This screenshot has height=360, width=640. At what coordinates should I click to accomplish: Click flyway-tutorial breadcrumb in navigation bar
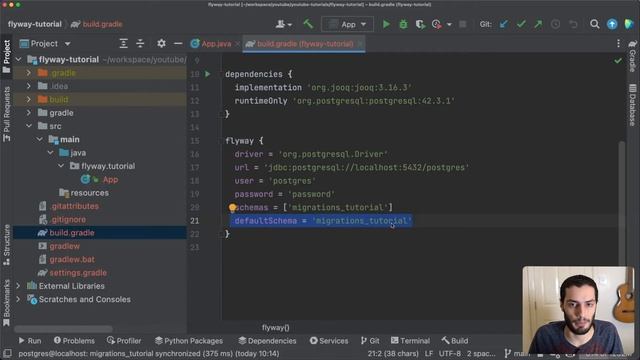point(35,24)
